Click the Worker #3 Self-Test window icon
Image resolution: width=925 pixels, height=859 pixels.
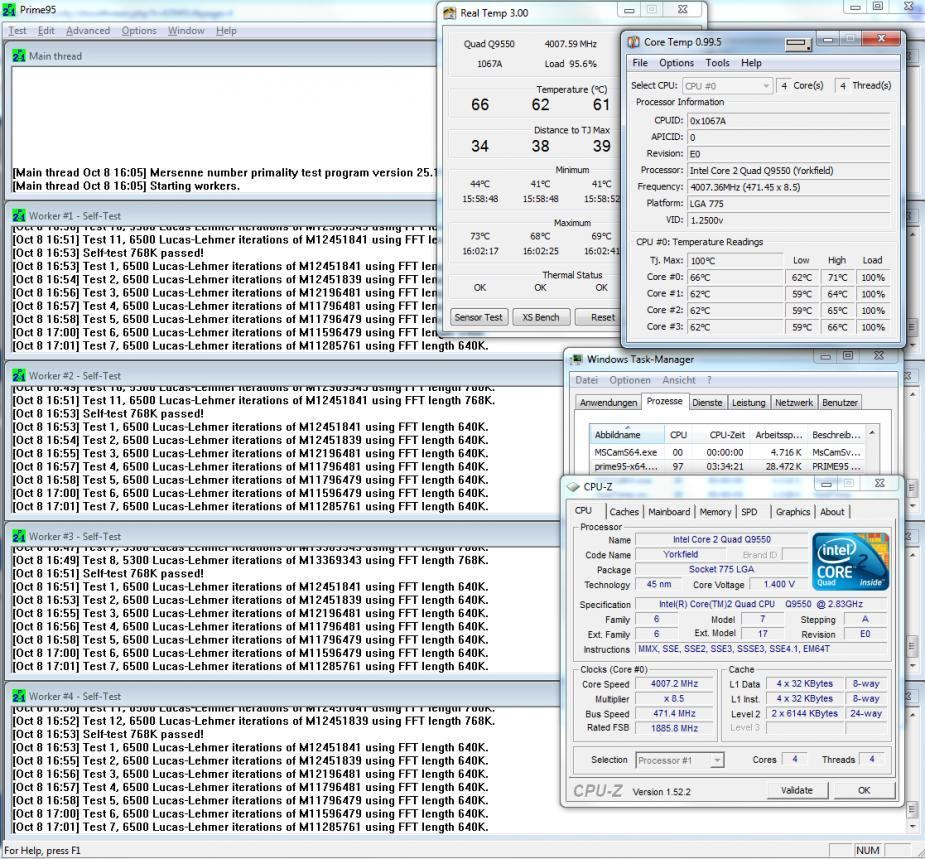pos(19,536)
